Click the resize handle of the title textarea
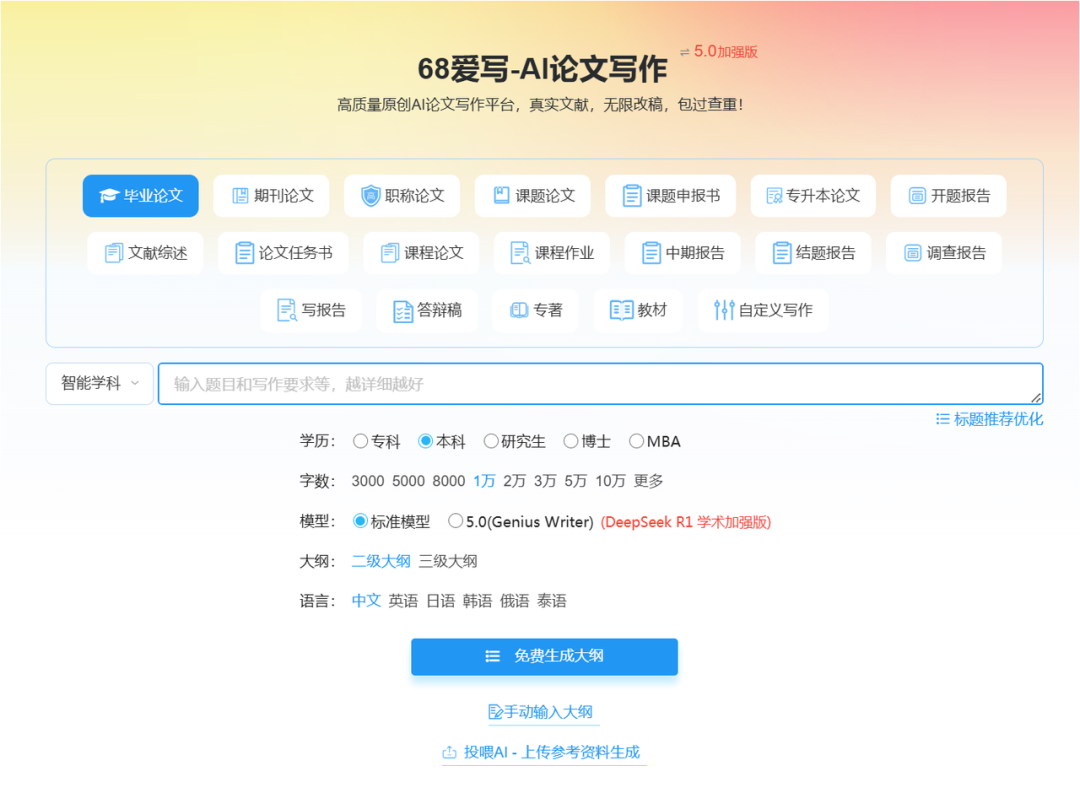Viewport: 1080px width, 793px height. (1035, 398)
